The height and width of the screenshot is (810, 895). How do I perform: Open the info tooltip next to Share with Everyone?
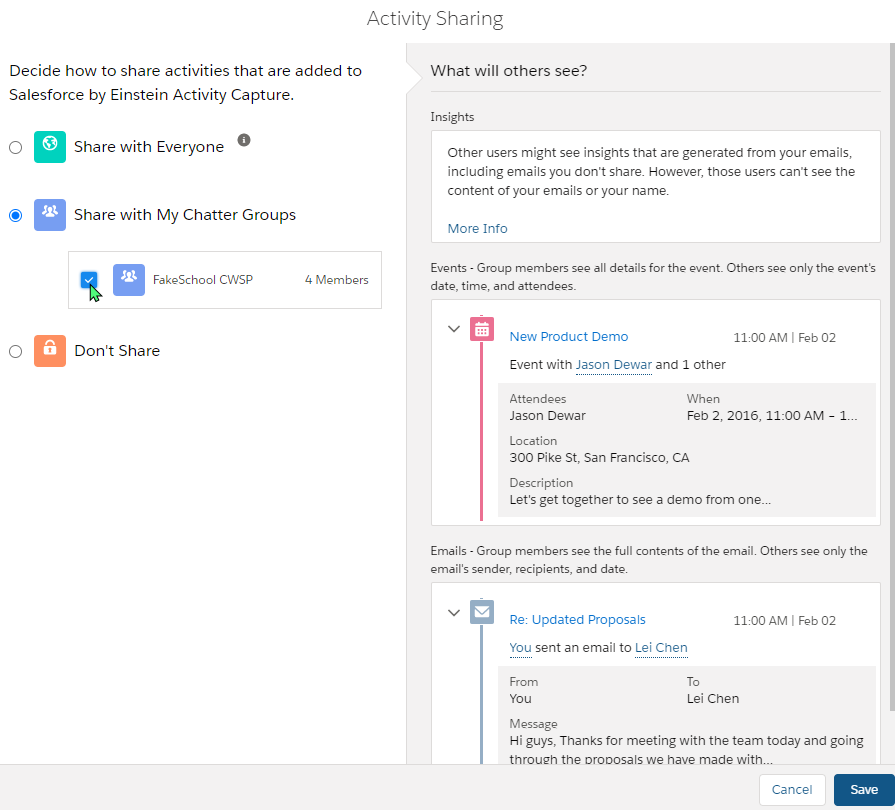click(x=244, y=140)
